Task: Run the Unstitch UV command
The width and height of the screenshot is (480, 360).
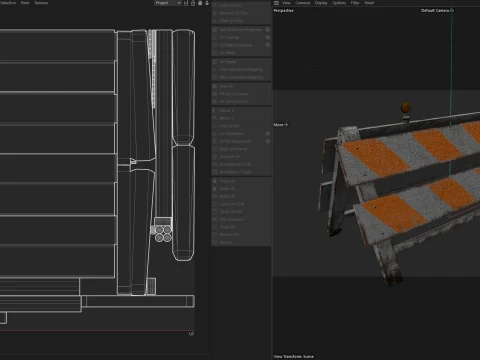Action: 241,156
